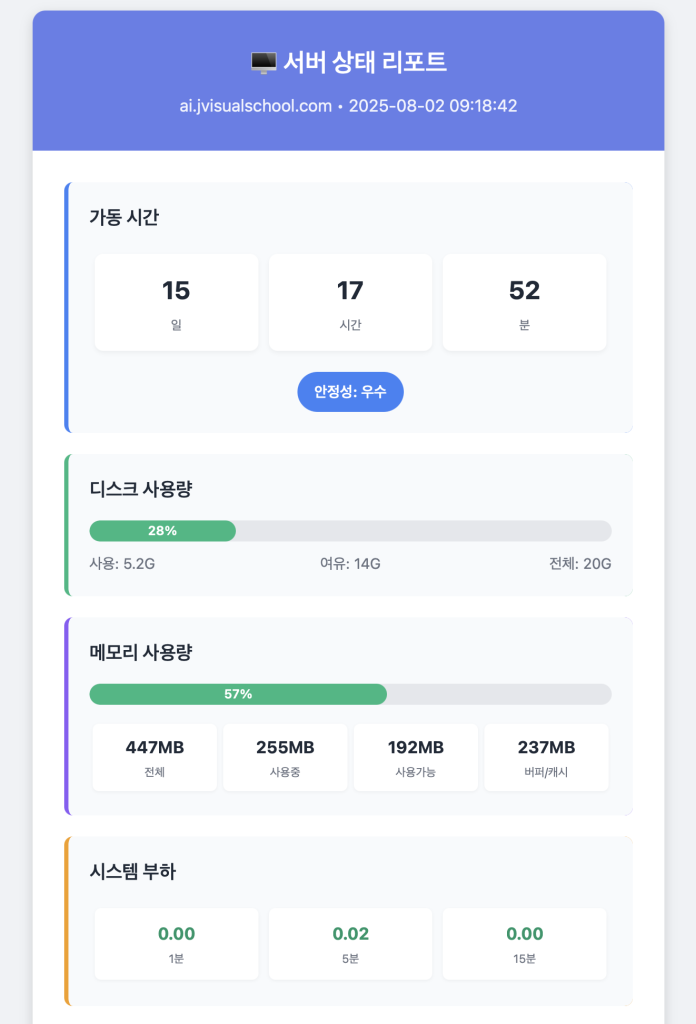Screen dimensions: 696x1024
Task: Select the 15 일 uptime card
Action: coord(176,302)
